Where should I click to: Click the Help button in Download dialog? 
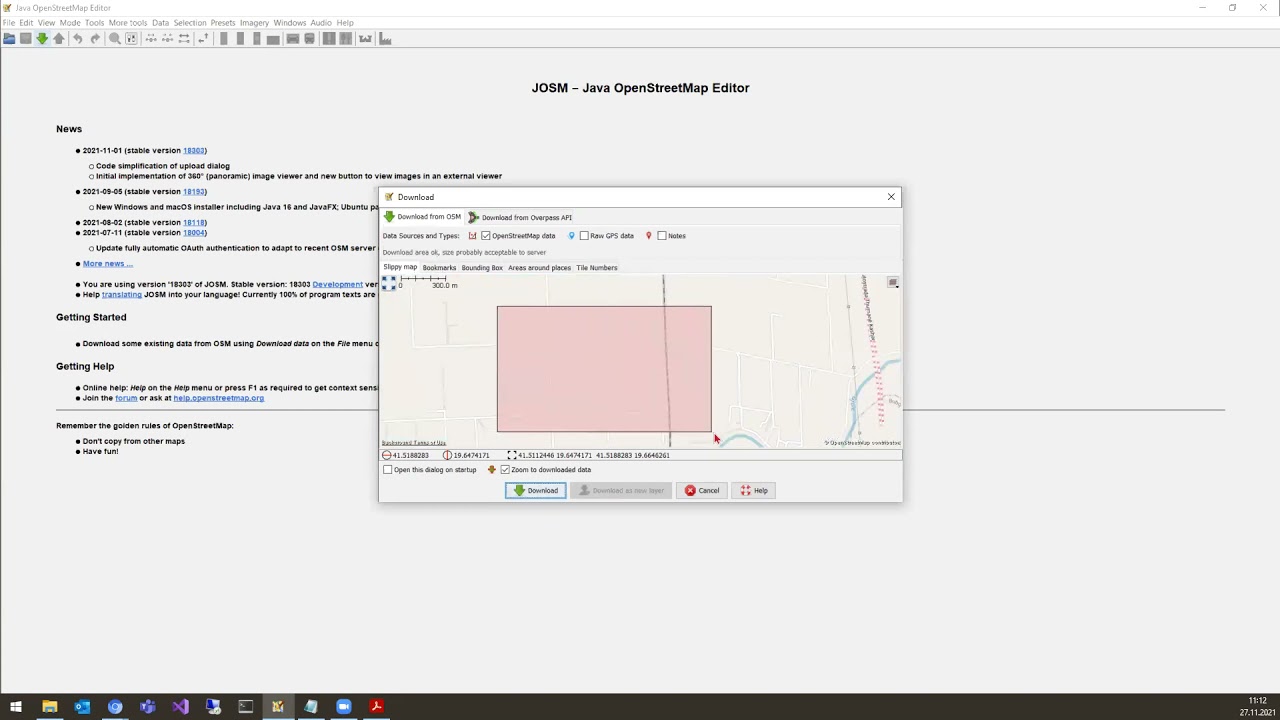(754, 490)
